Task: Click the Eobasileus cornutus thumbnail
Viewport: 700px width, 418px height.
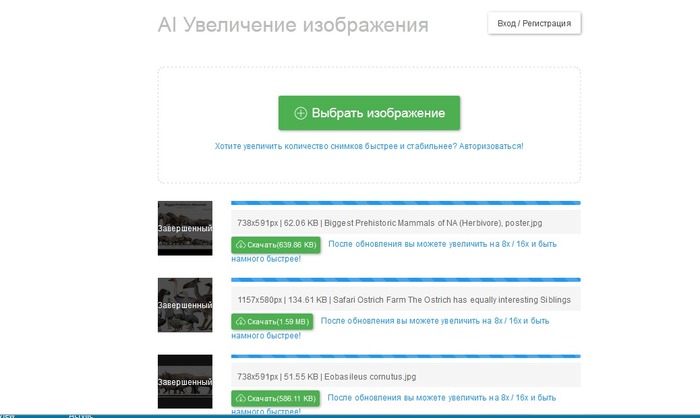Action: (x=185, y=381)
